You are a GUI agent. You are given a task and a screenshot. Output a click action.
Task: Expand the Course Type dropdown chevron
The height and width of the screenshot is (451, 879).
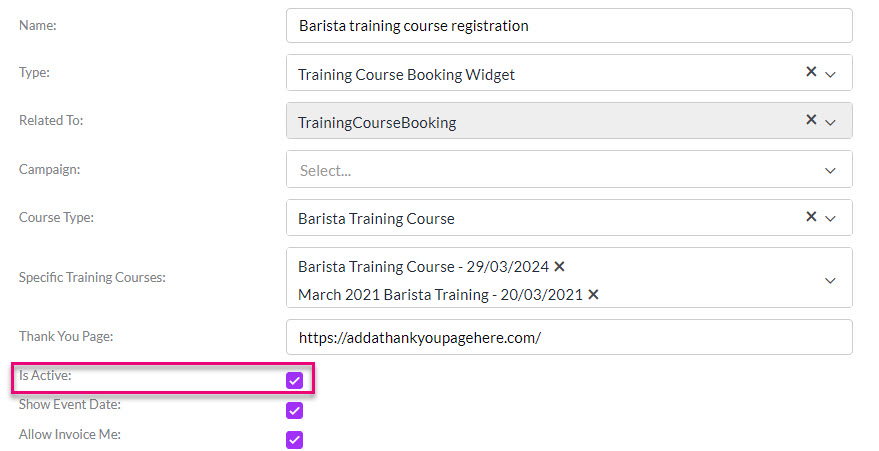point(830,218)
